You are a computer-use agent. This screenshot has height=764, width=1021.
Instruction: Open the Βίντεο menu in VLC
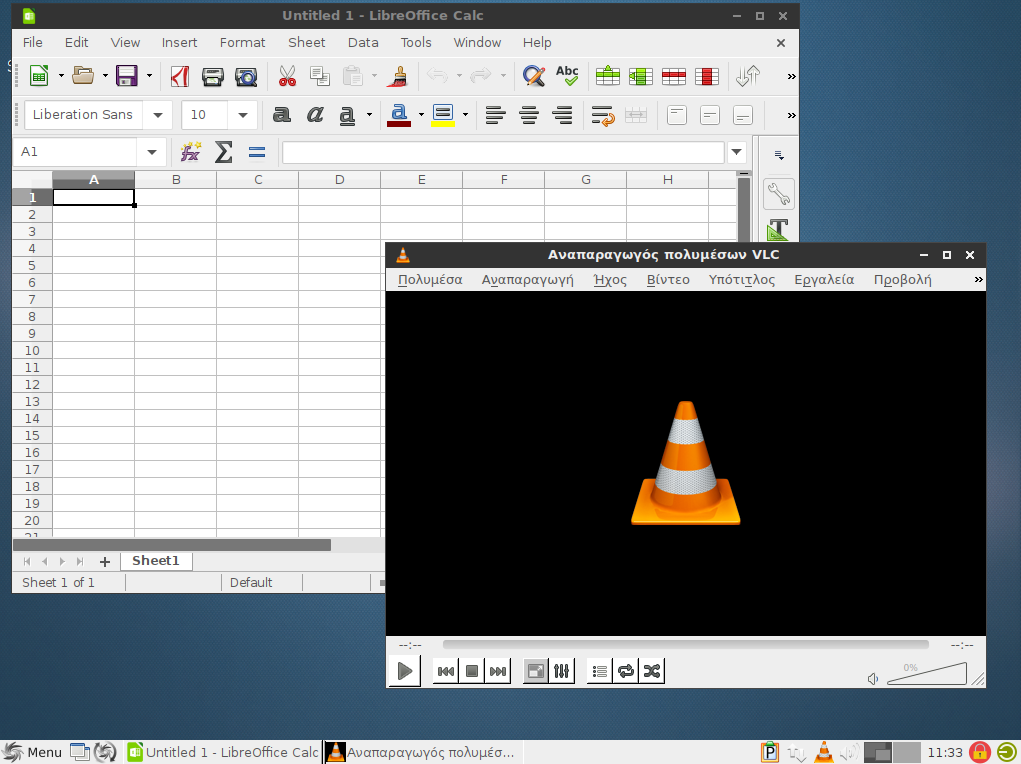click(667, 279)
